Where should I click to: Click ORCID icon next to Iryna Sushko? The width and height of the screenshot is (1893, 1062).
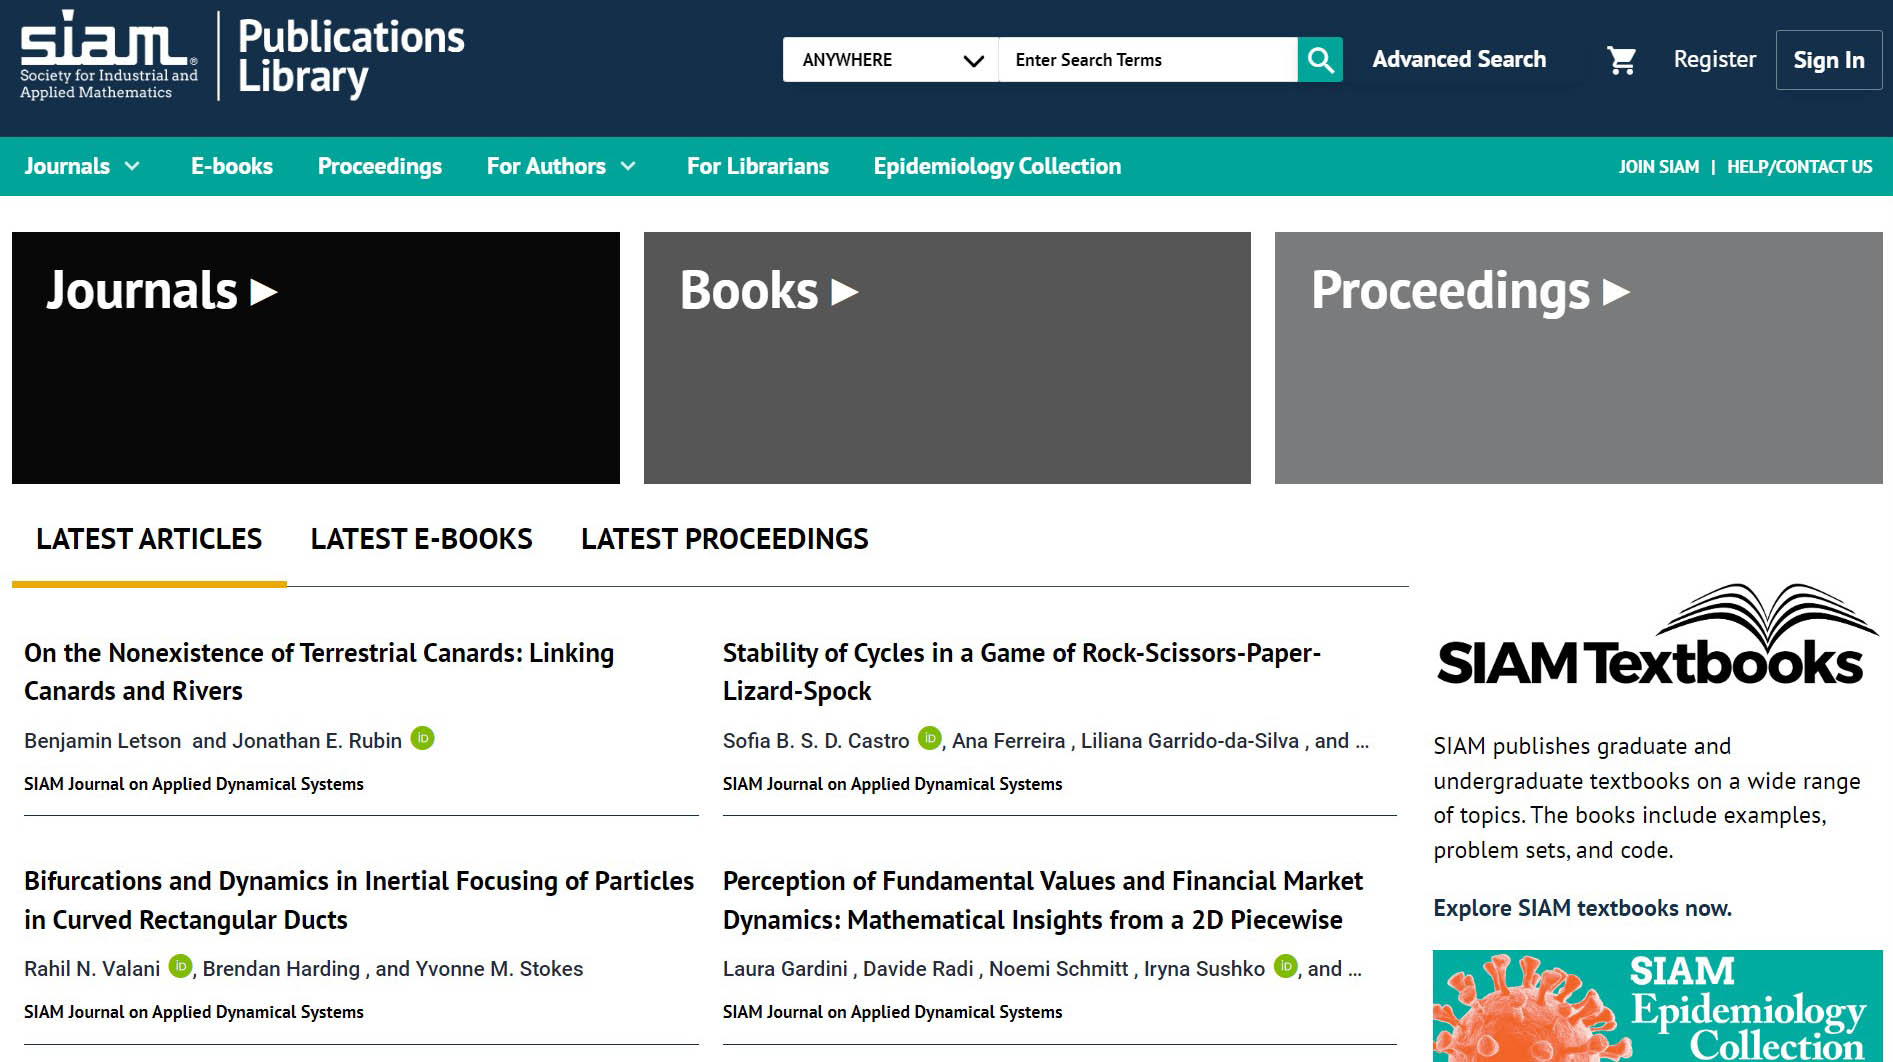(1286, 967)
